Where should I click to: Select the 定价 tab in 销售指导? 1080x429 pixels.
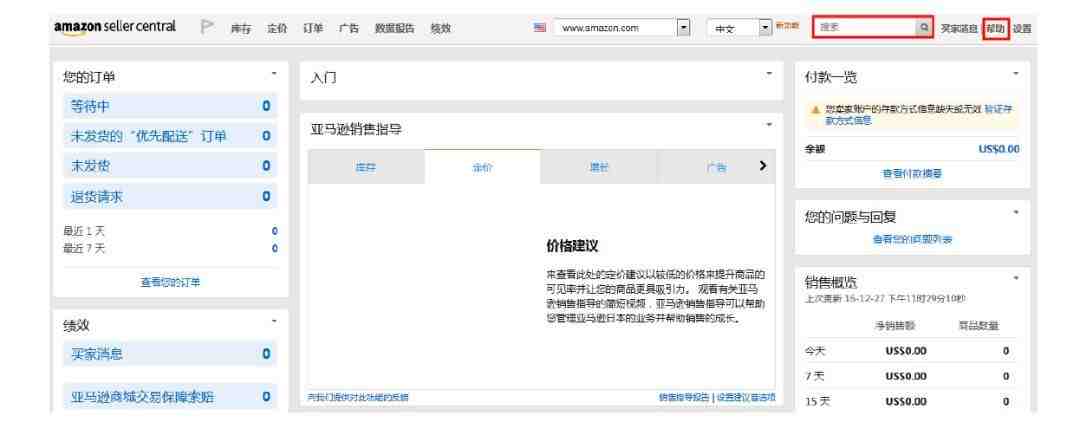point(482,167)
